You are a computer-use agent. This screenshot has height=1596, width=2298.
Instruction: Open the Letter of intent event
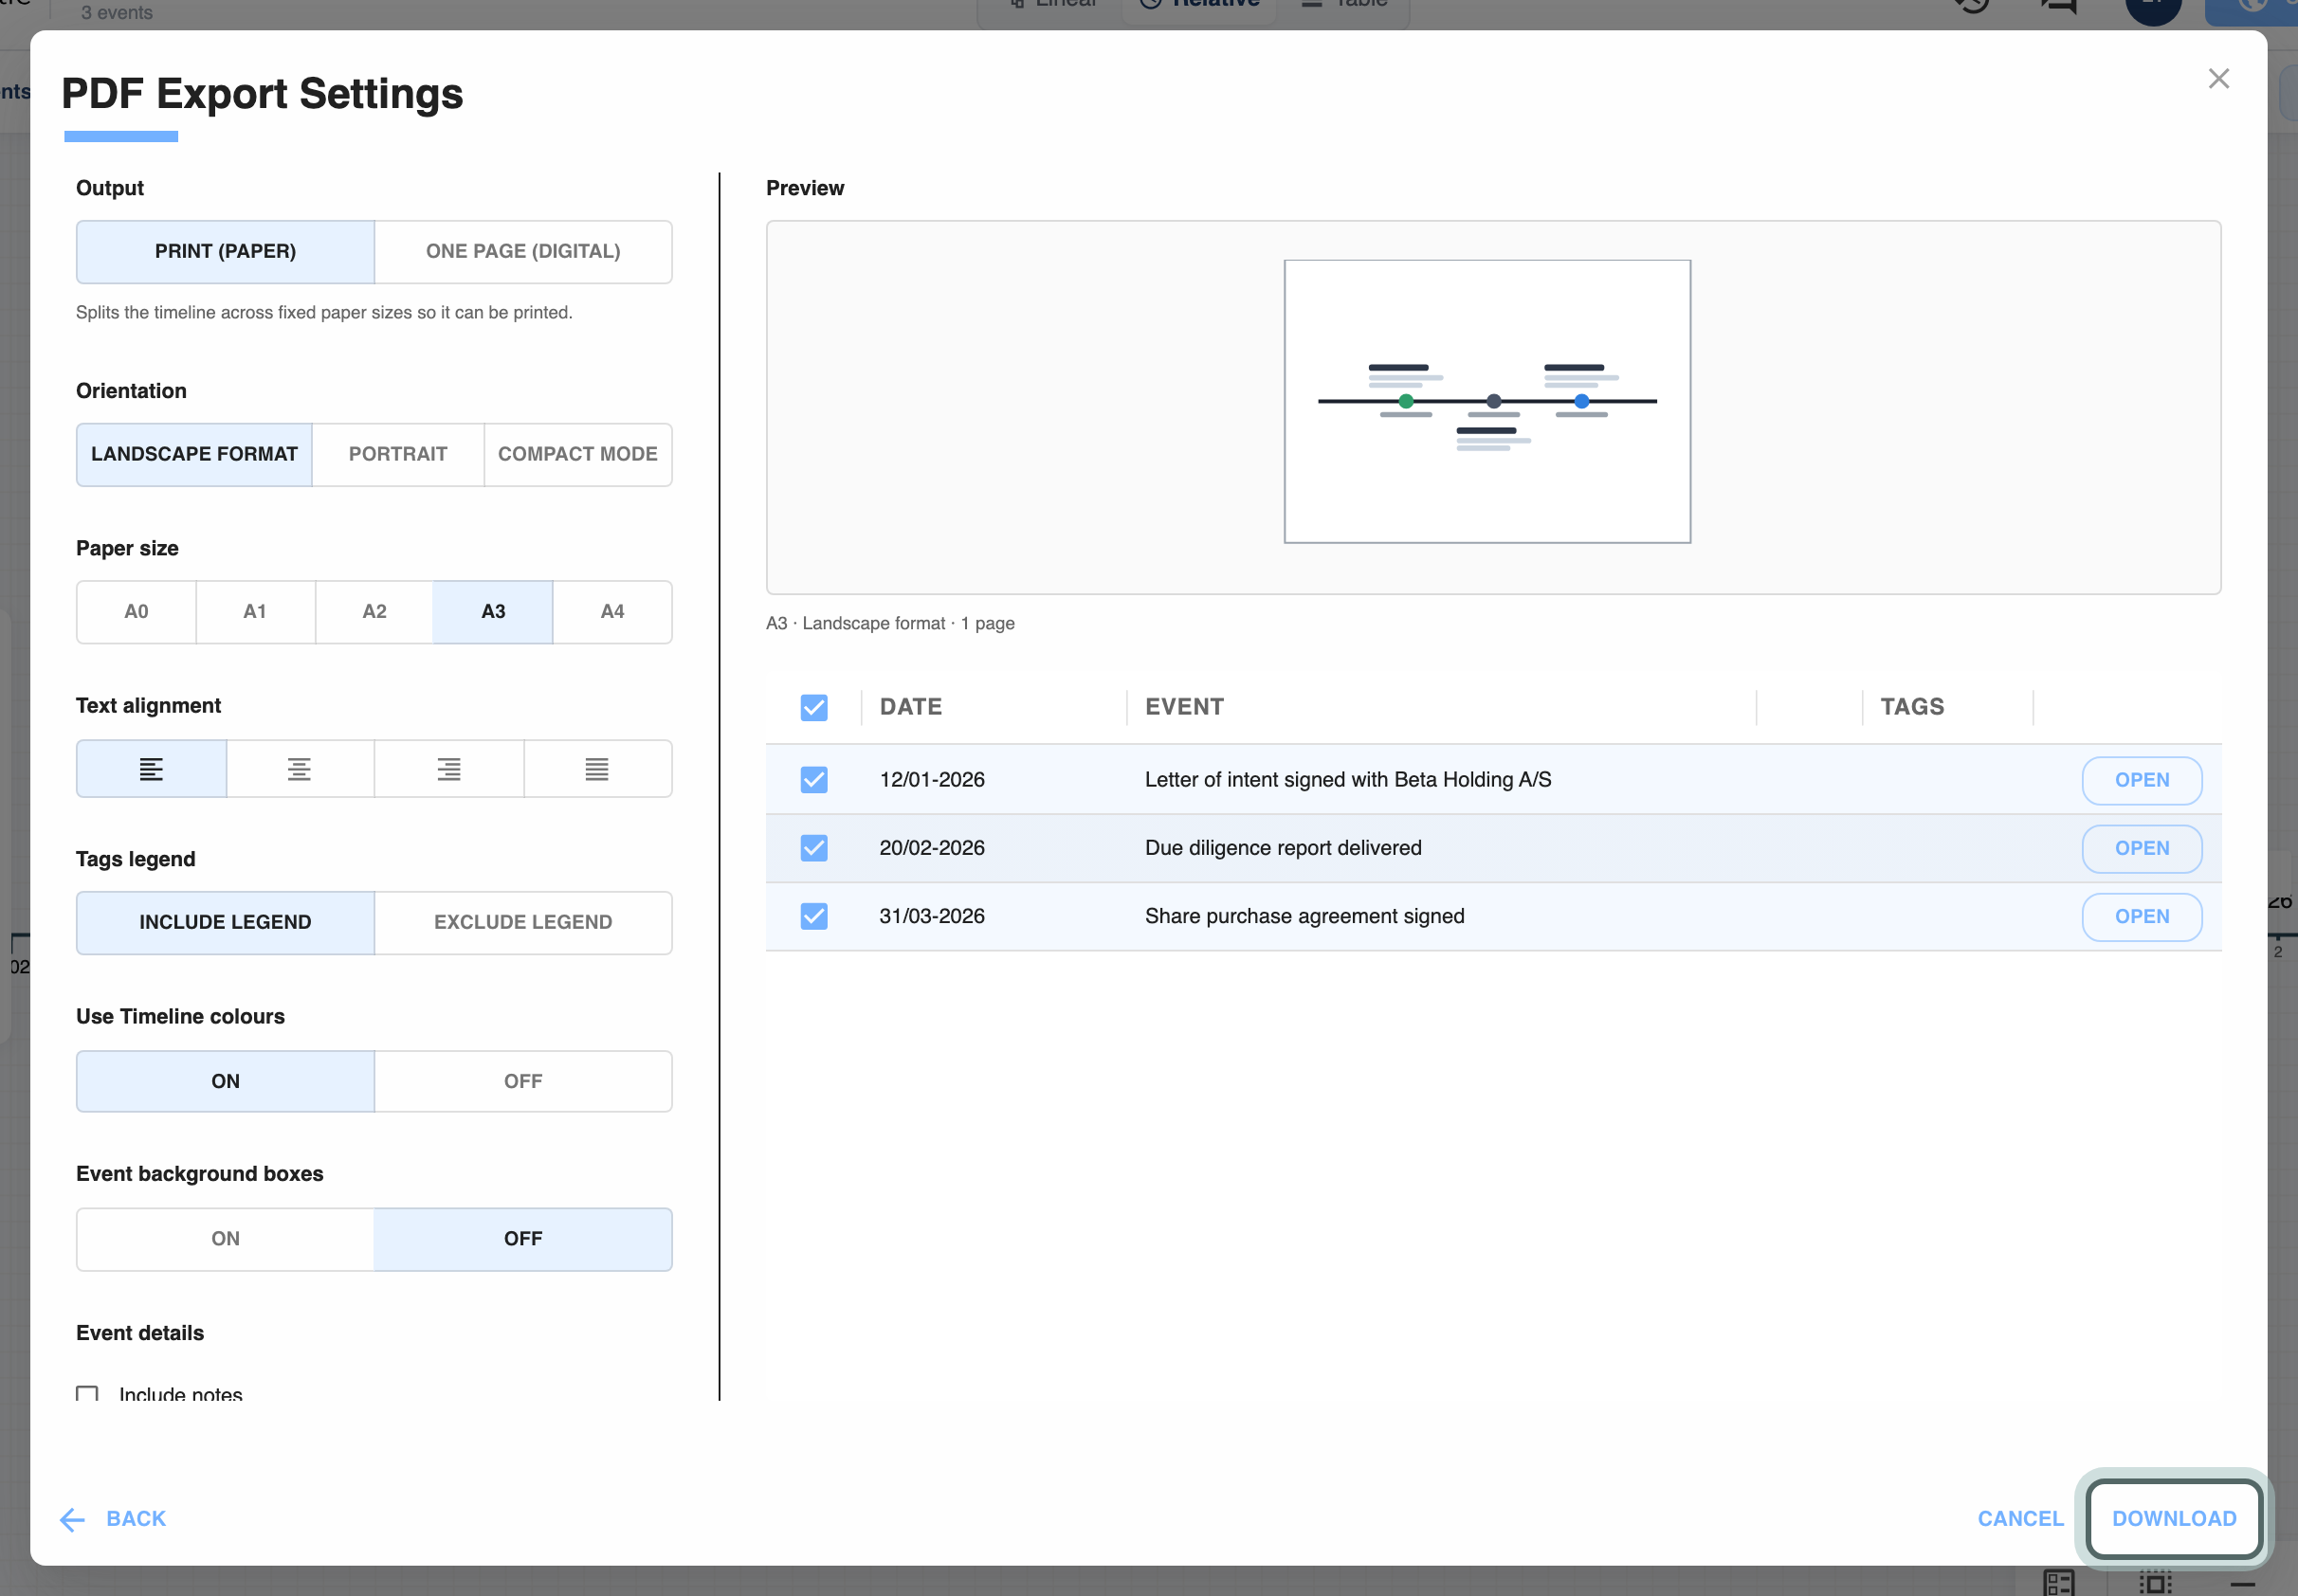click(x=2142, y=781)
